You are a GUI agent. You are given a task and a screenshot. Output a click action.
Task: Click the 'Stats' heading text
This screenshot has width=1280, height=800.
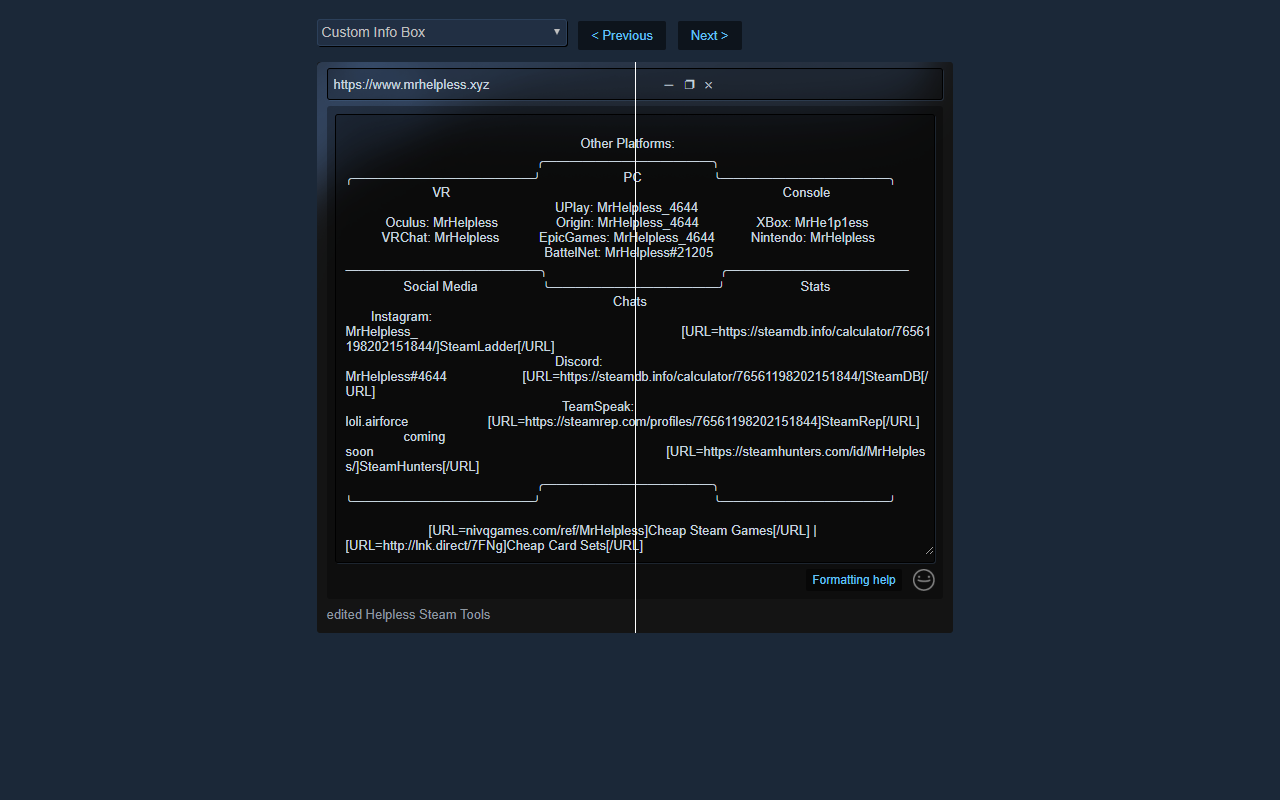[x=815, y=287]
